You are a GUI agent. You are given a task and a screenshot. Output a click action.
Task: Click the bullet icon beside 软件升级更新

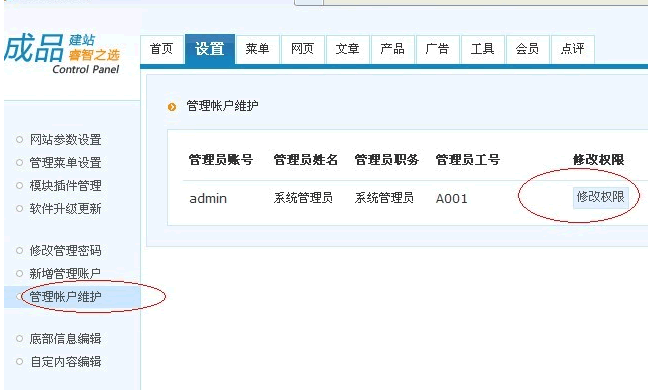[19, 209]
